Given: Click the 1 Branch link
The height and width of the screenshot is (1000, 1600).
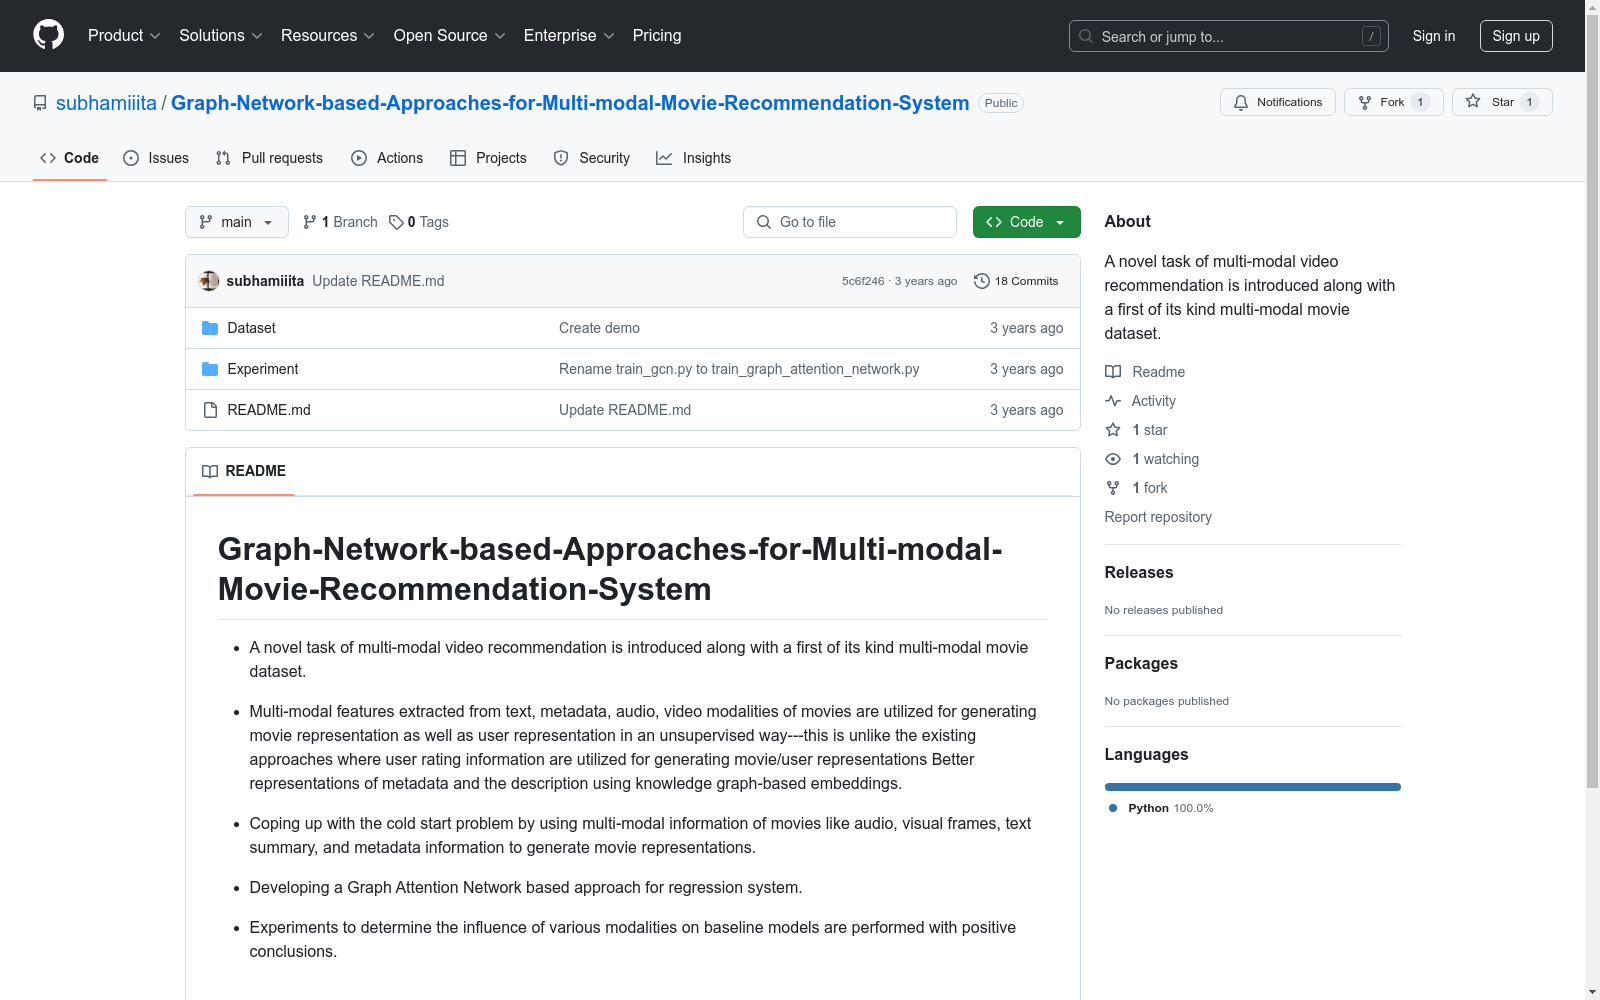Looking at the screenshot, I should (x=340, y=222).
